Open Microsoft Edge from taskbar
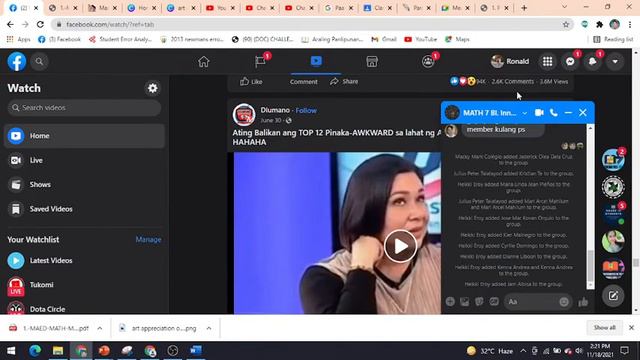 tap(35, 351)
